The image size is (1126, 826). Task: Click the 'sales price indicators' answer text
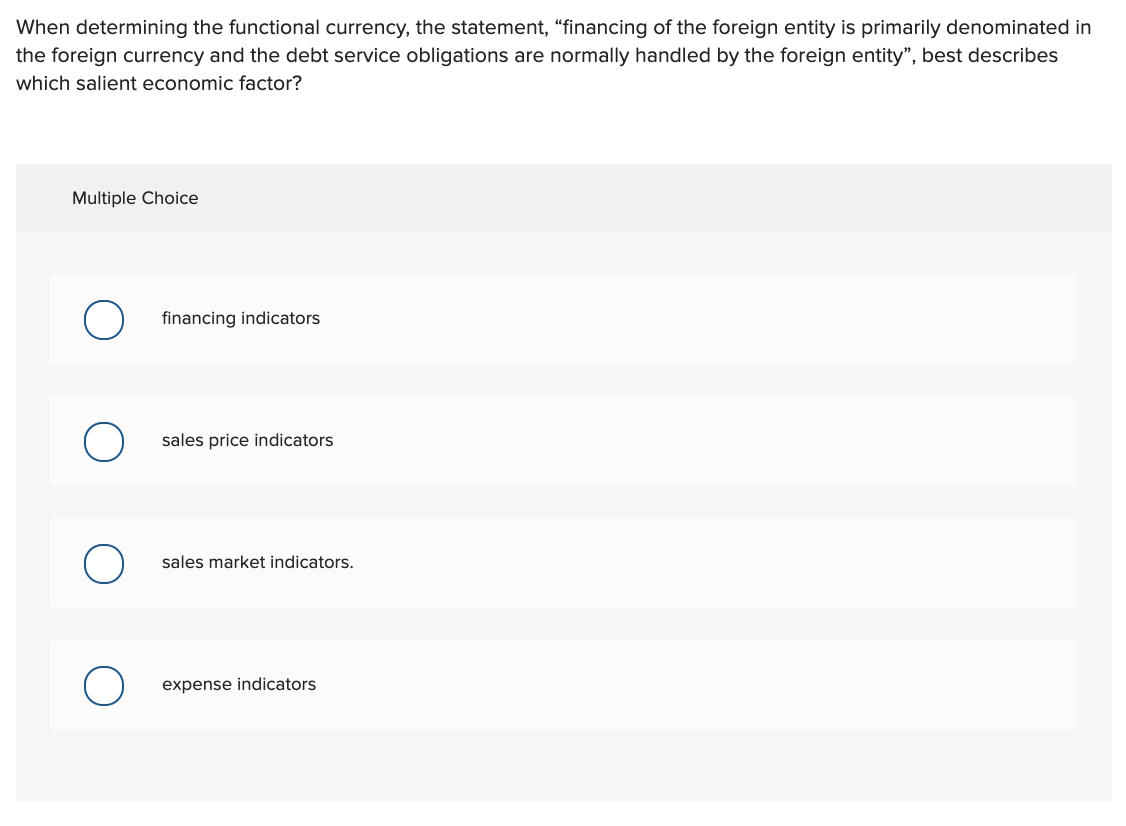tap(247, 440)
